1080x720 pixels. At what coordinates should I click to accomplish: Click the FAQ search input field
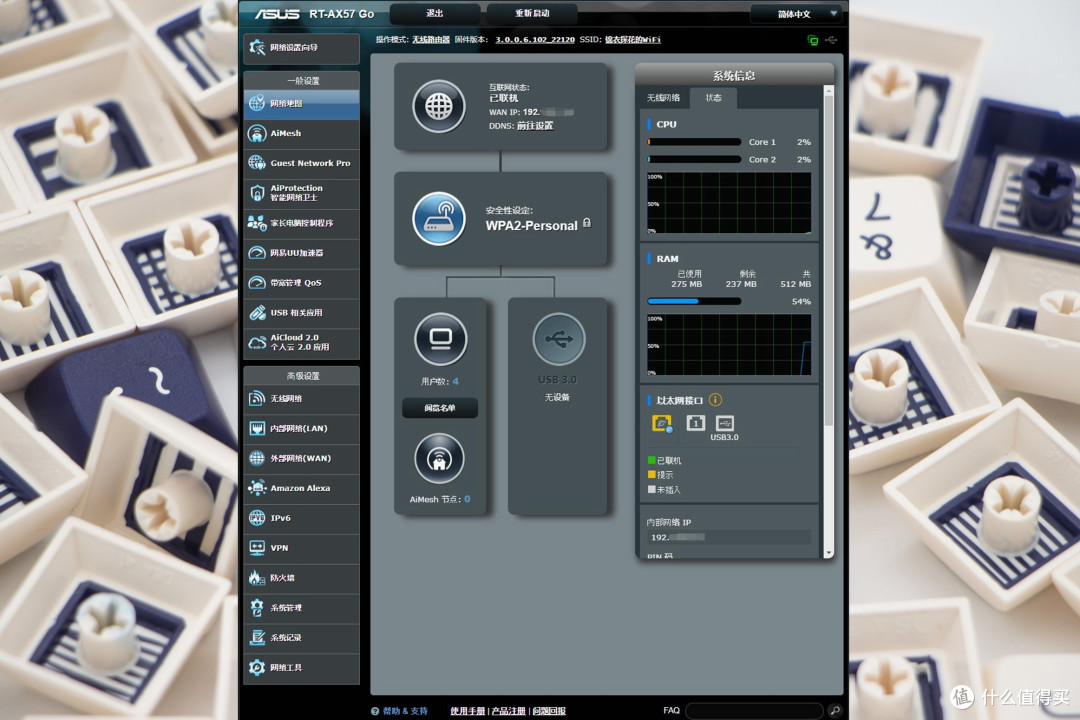[x=754, y=710]
